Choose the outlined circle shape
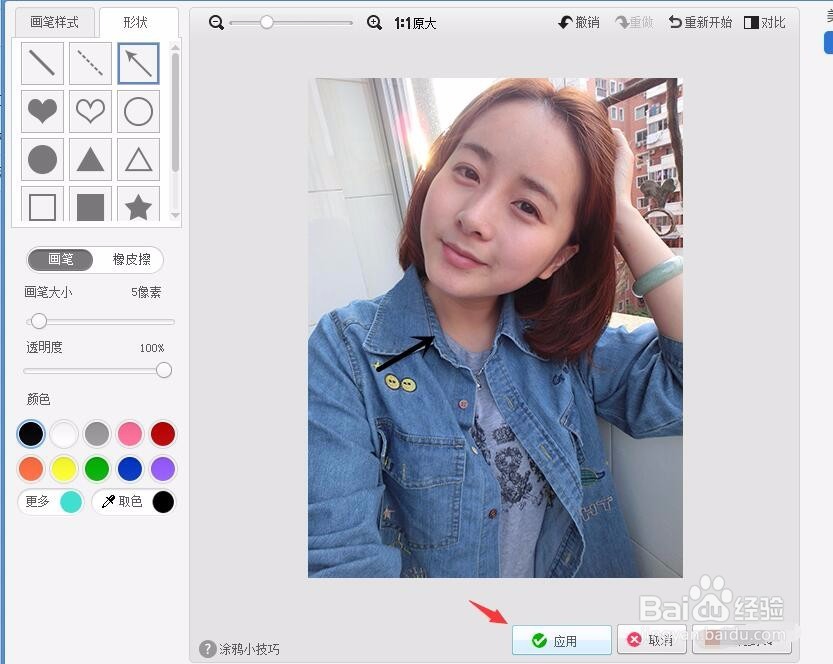This screenshot has width=833, height=664. pos(138,111)
